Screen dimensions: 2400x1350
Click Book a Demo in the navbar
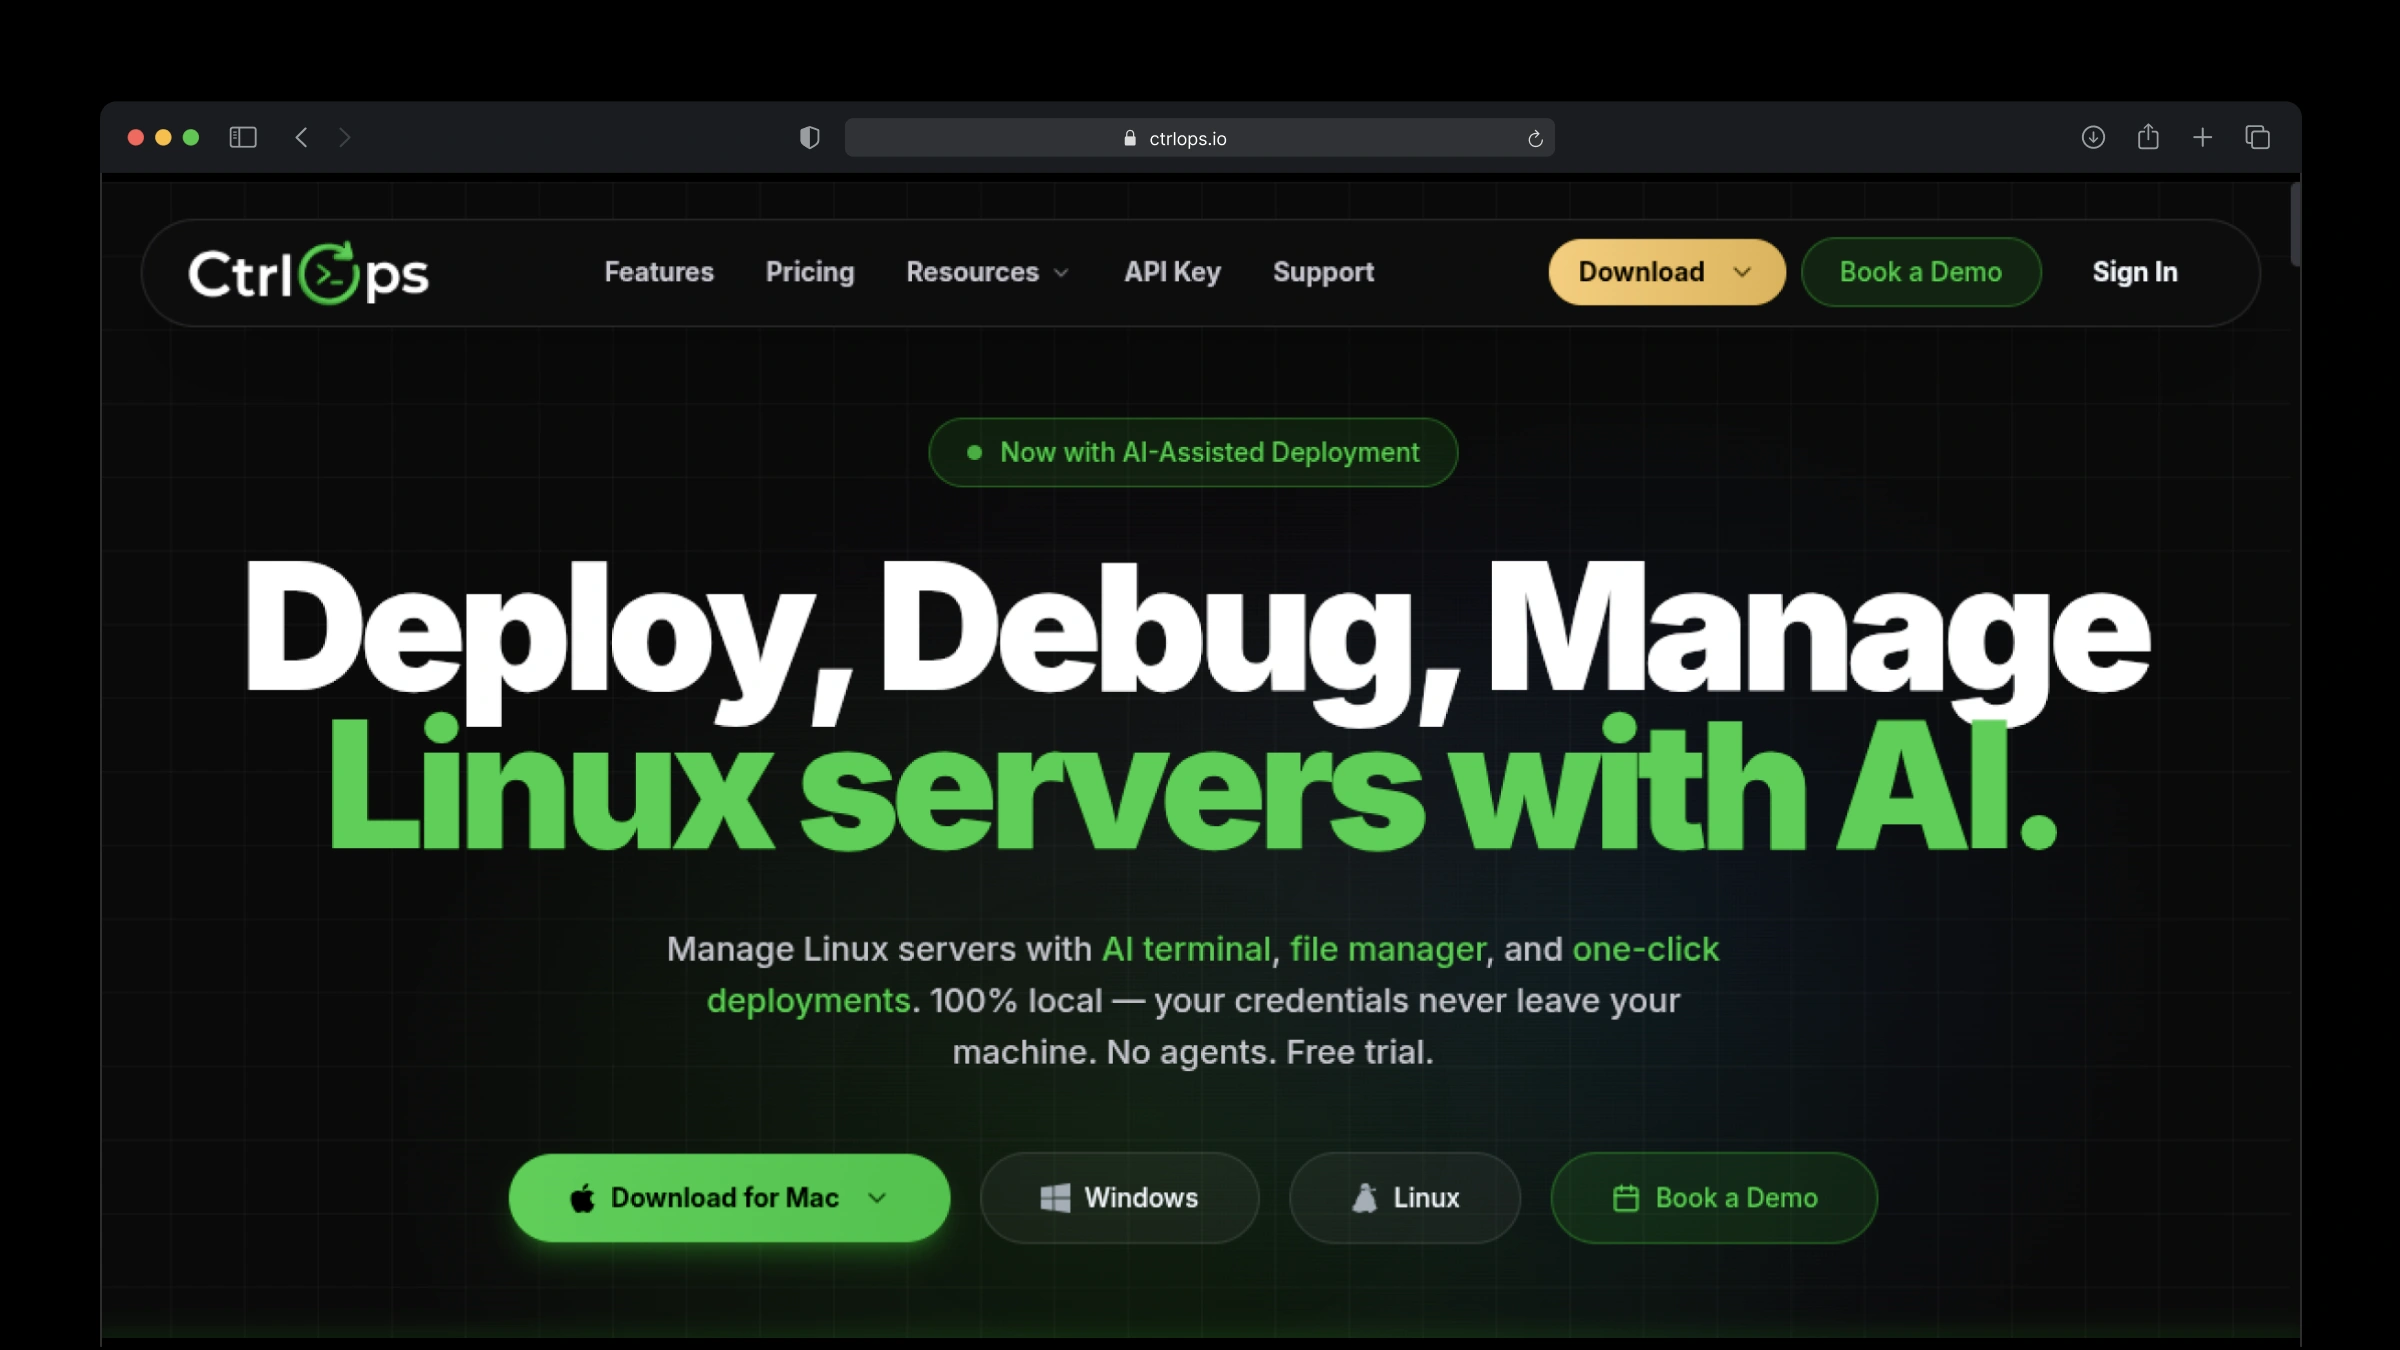[x=1921, y=272]
